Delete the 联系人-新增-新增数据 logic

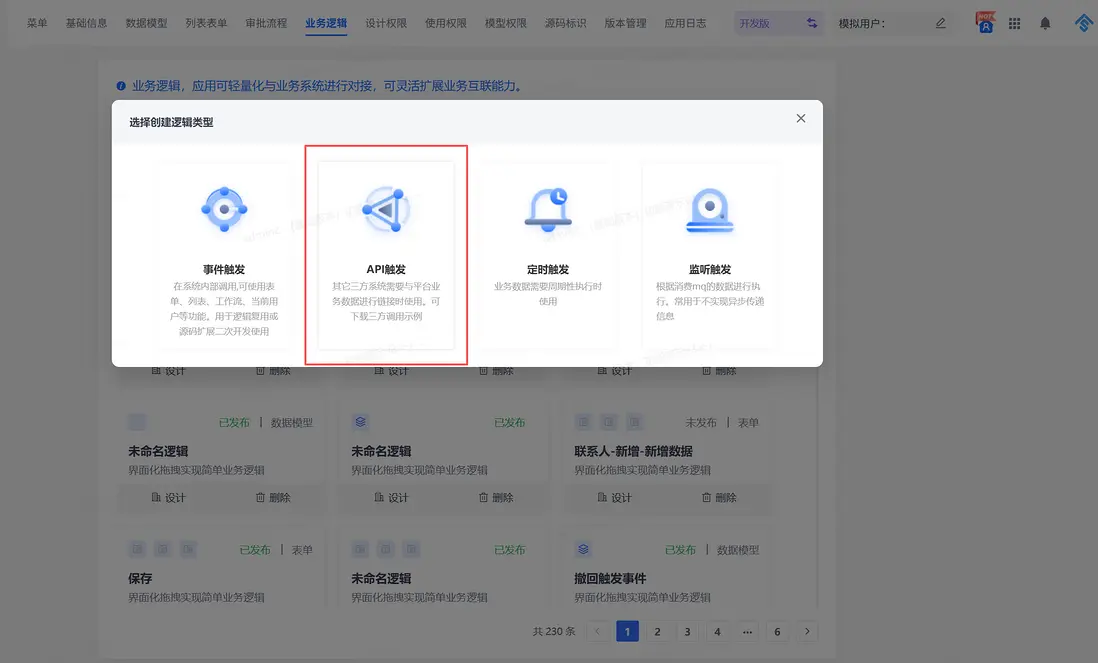(x=719, y=498)
